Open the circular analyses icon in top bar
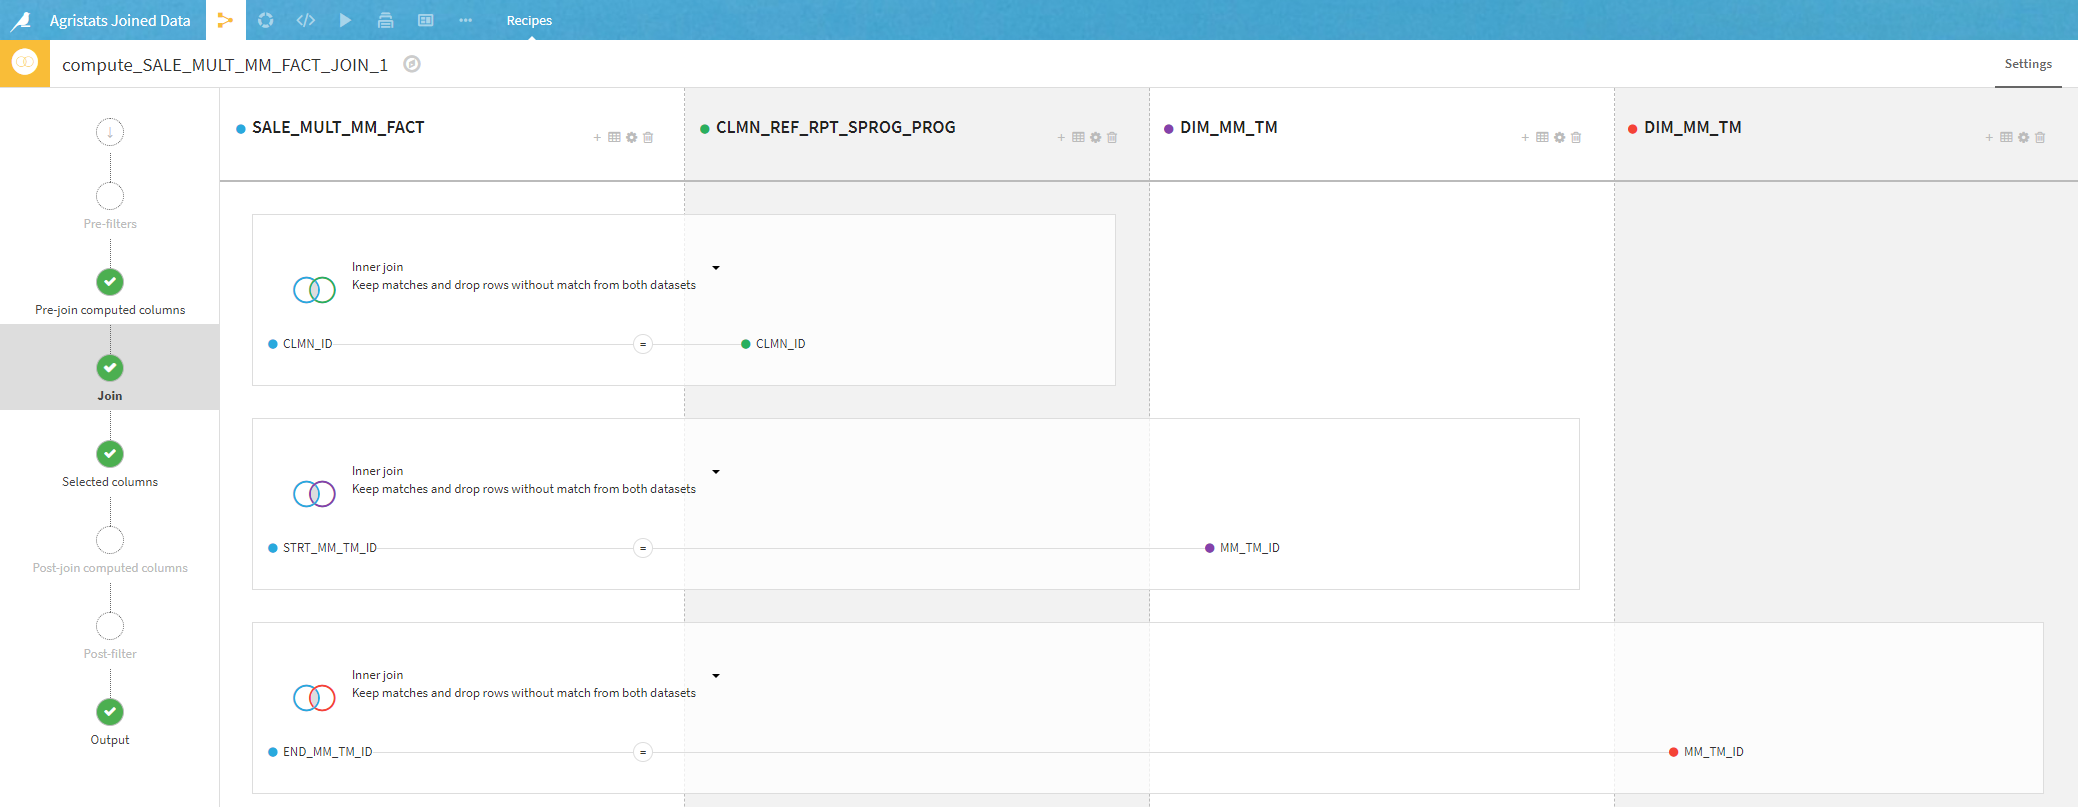This screenshot has height=807, width=2078. click(265, 20)
